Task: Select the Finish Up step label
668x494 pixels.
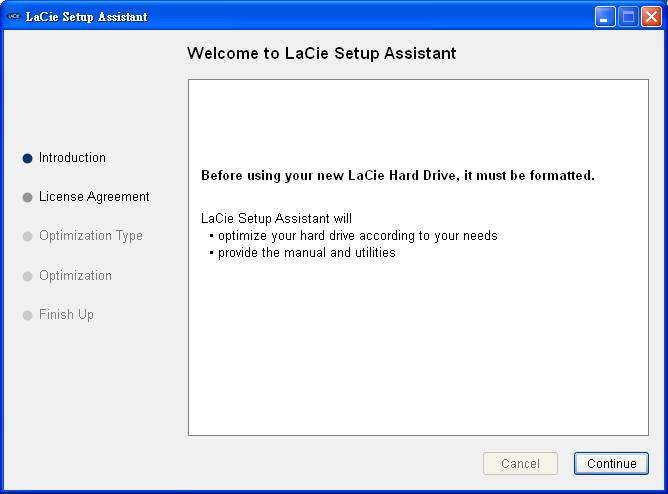Action: click(66, 315)
